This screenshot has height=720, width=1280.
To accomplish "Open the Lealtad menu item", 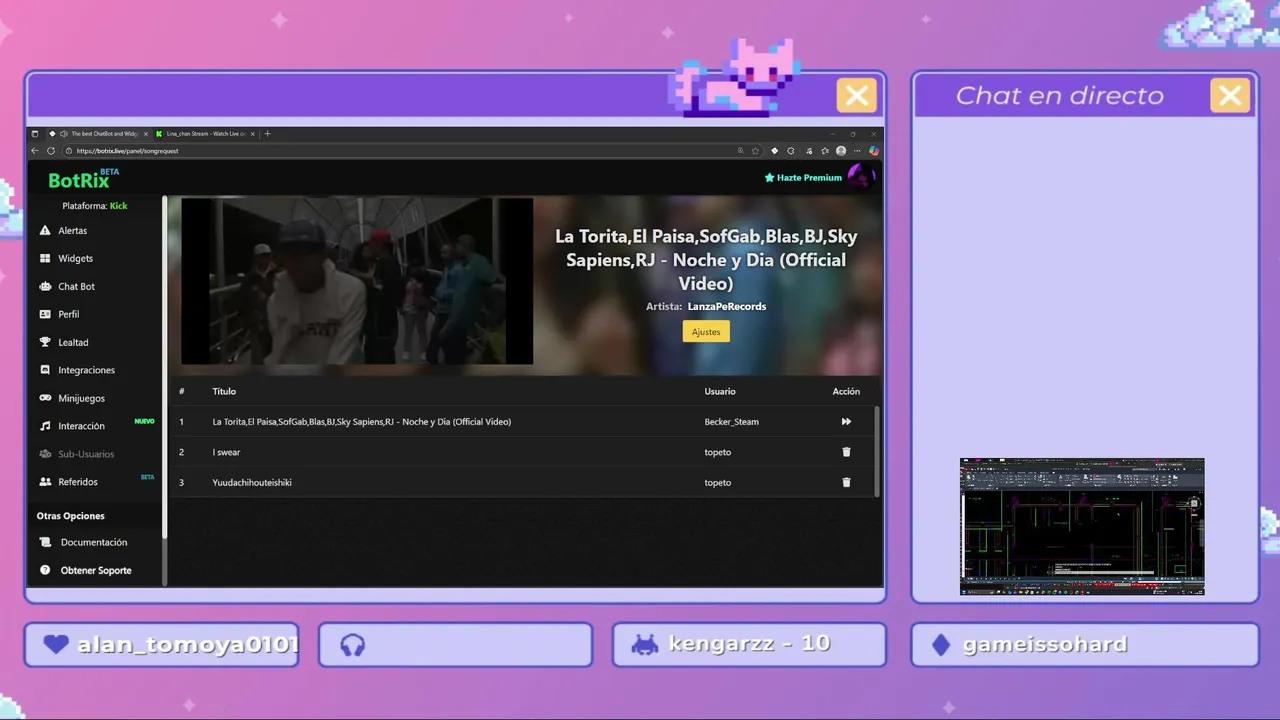I will (73, 342).
